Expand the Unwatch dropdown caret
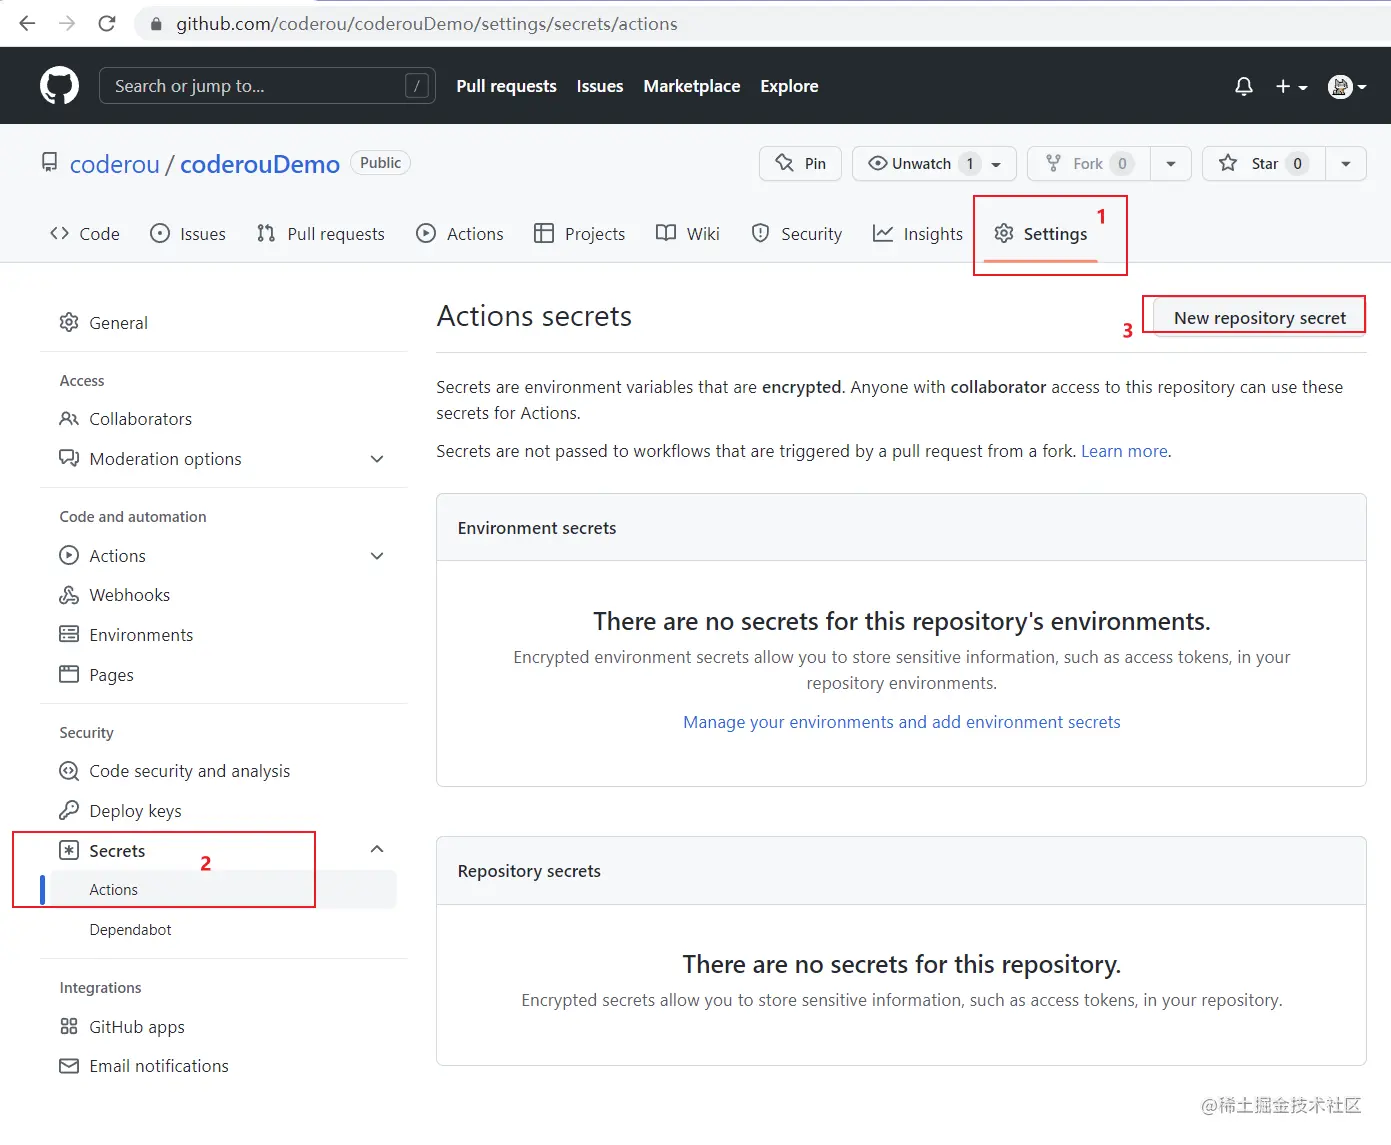Screen dimensions: 1391x1145 click(x=996, y=164)
